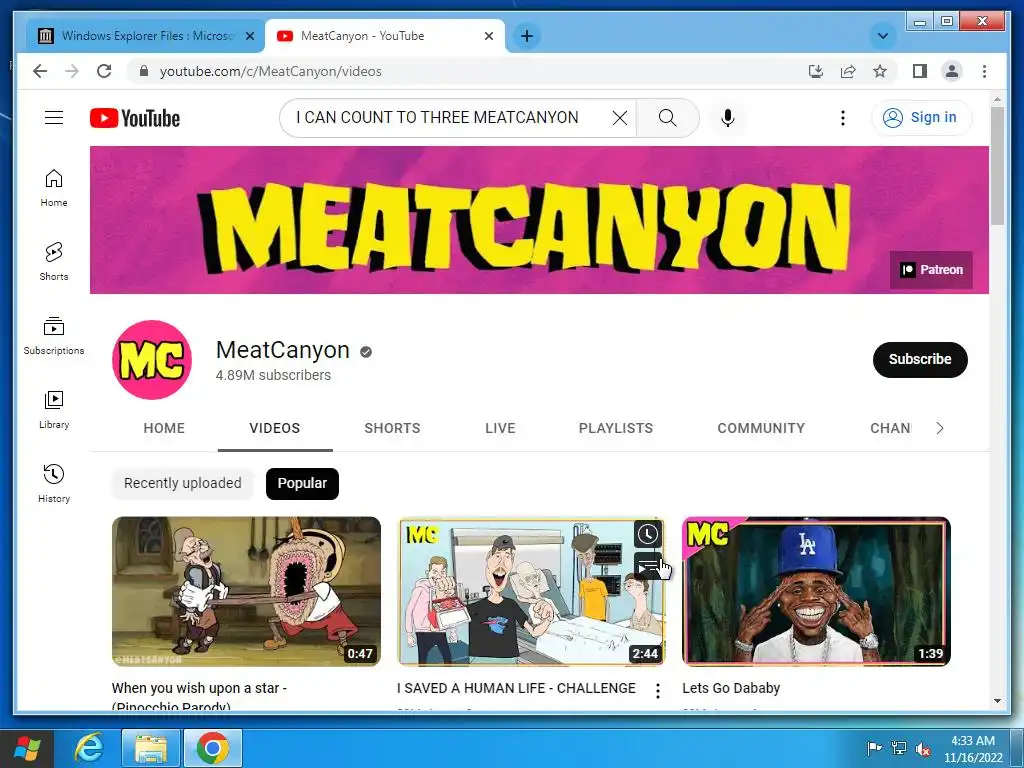This screenshot has width=1024, height=768.
Task: Open Chrome three-dot menu
Action: (984, 71)
